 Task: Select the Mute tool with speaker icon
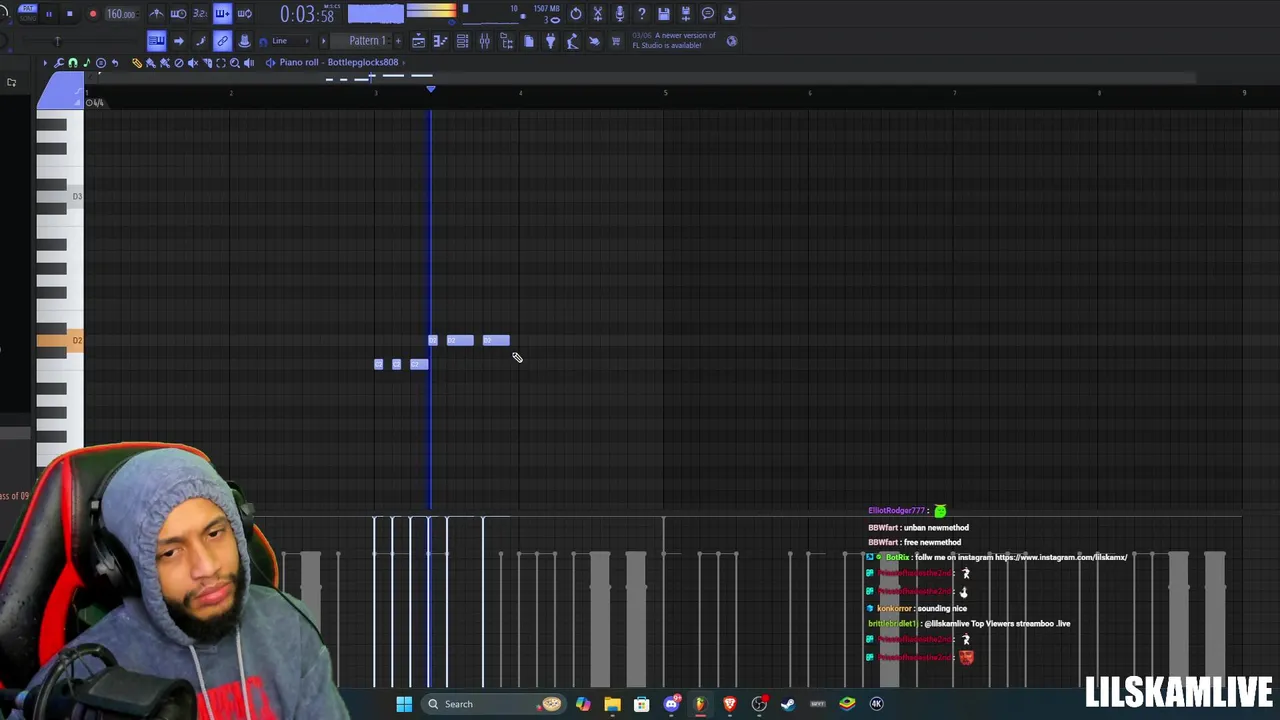point(193,62)
